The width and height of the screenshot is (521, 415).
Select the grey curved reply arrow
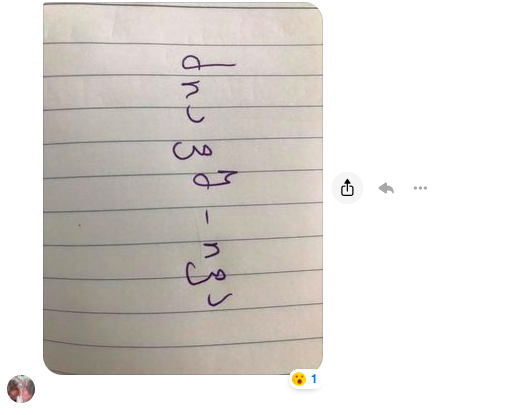point(386,188)
